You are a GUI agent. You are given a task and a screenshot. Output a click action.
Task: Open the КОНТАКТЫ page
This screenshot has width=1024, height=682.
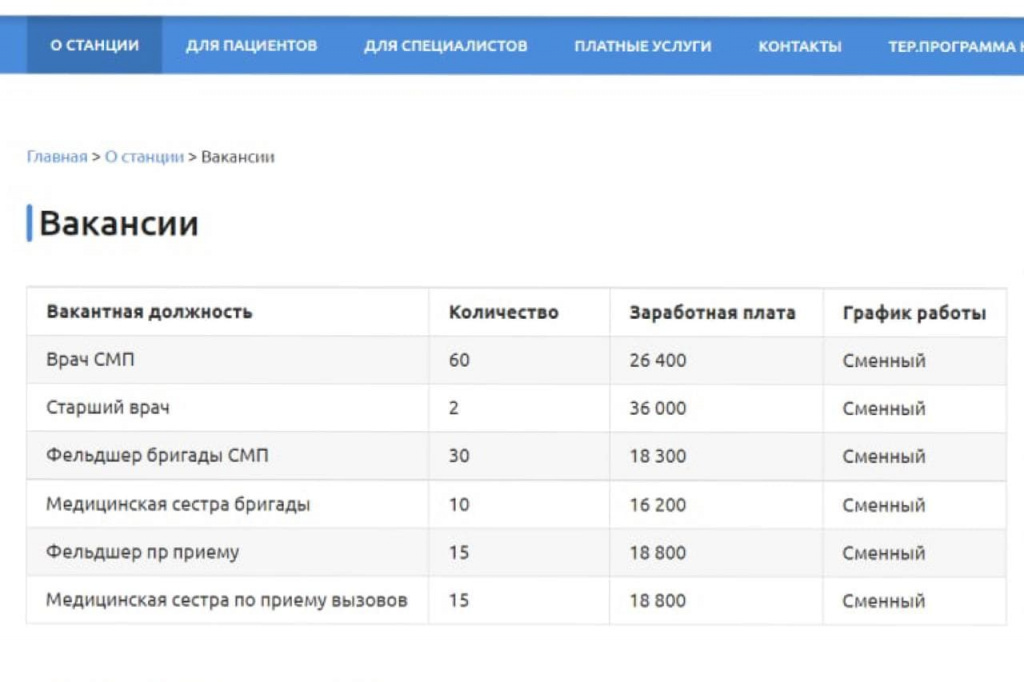(x=800, y=44)
